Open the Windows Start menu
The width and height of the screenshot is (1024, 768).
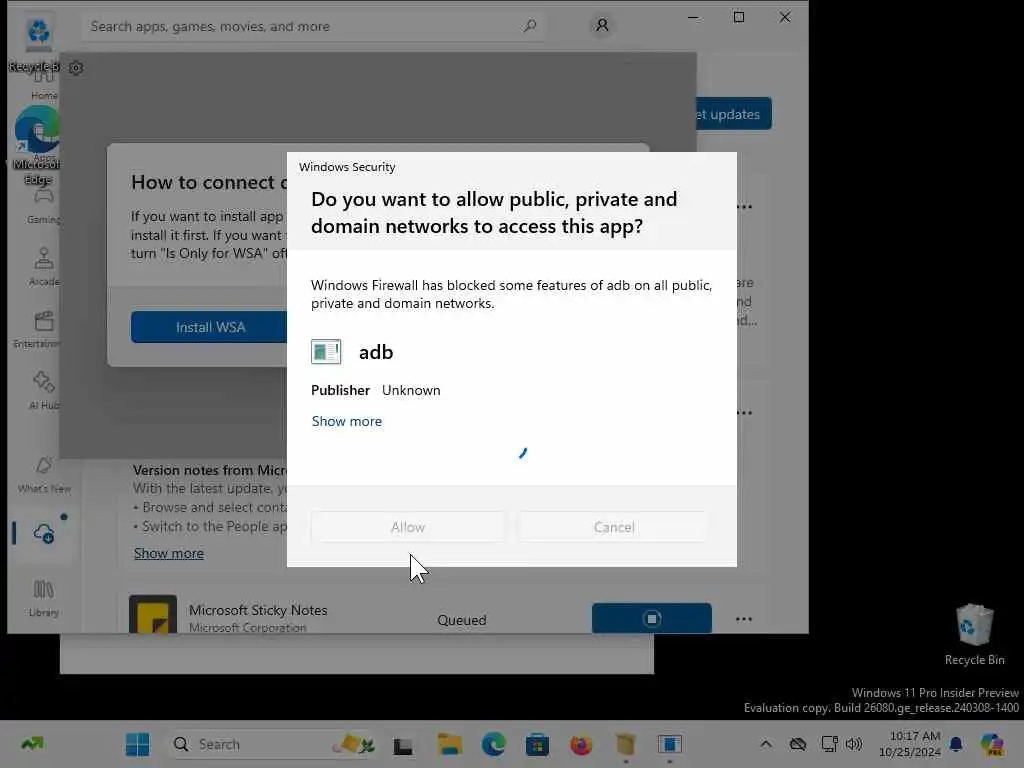click(137, 744)
